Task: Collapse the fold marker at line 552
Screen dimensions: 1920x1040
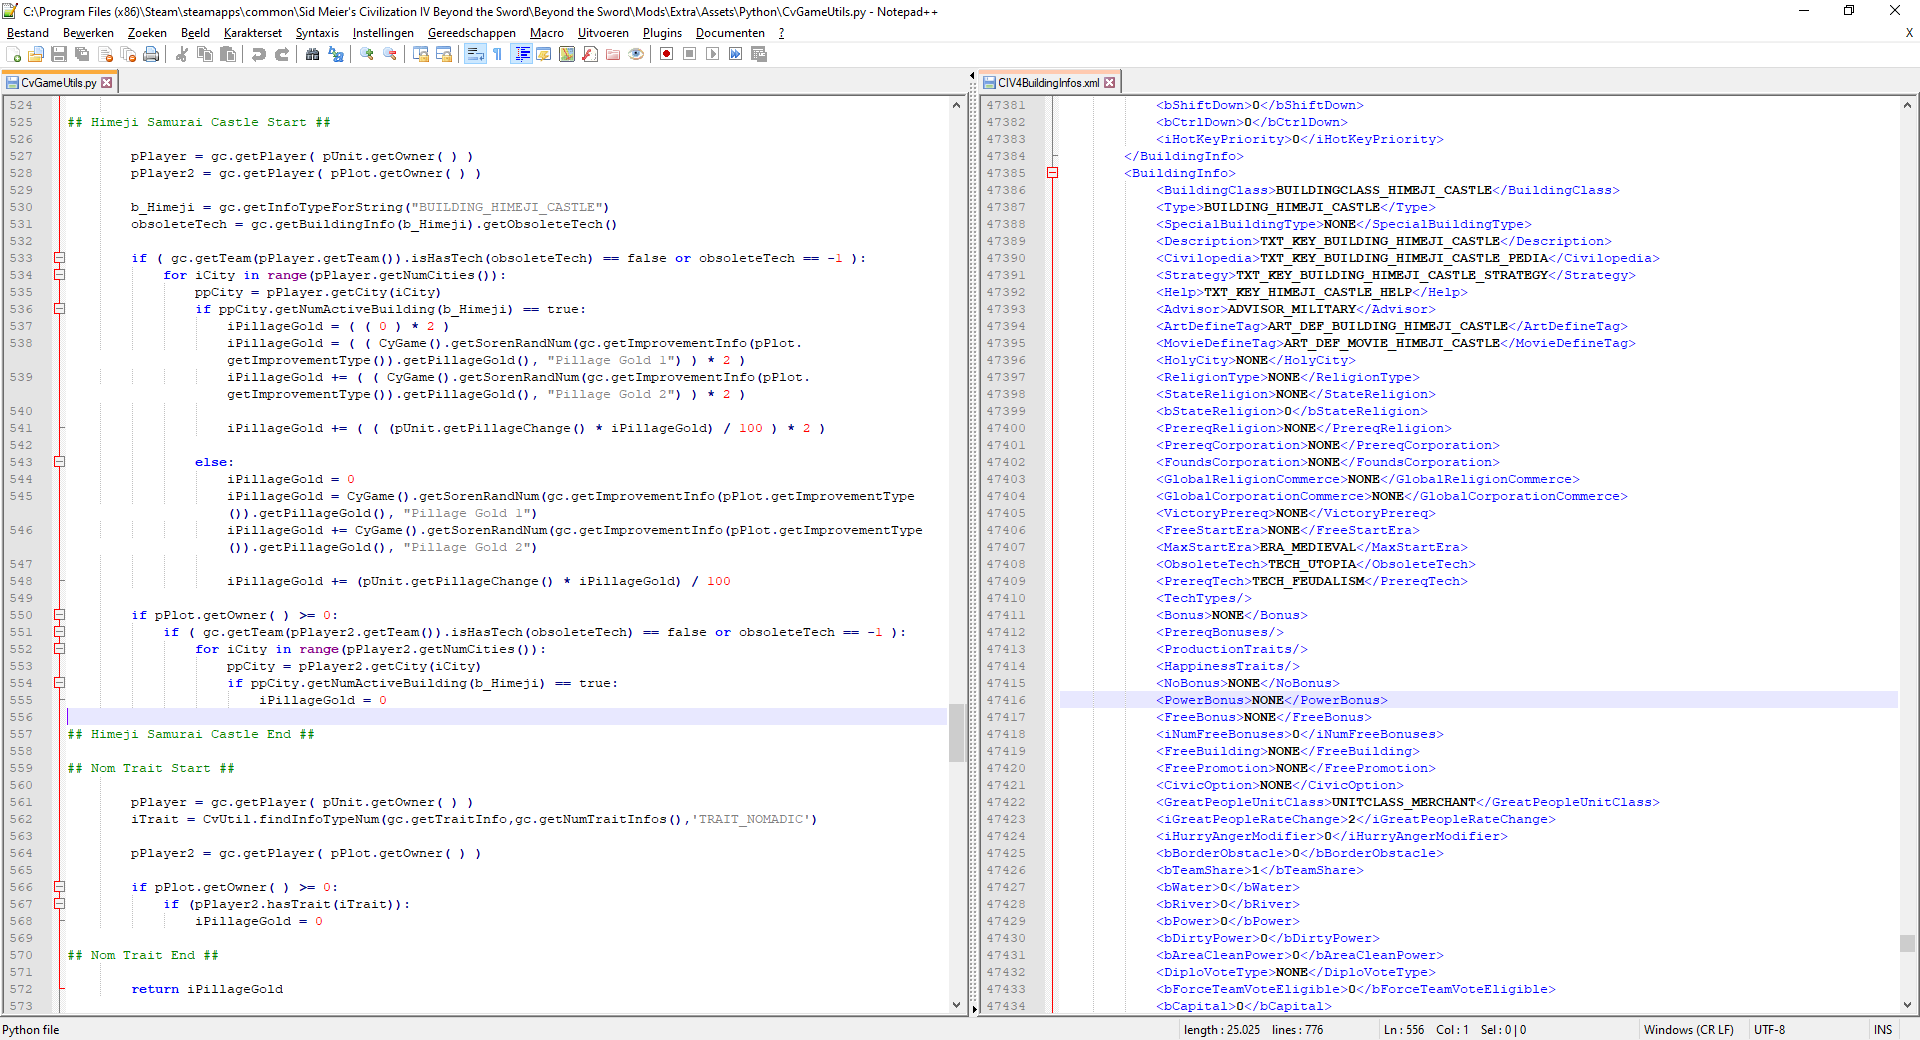Action: (x=59, y=649)
